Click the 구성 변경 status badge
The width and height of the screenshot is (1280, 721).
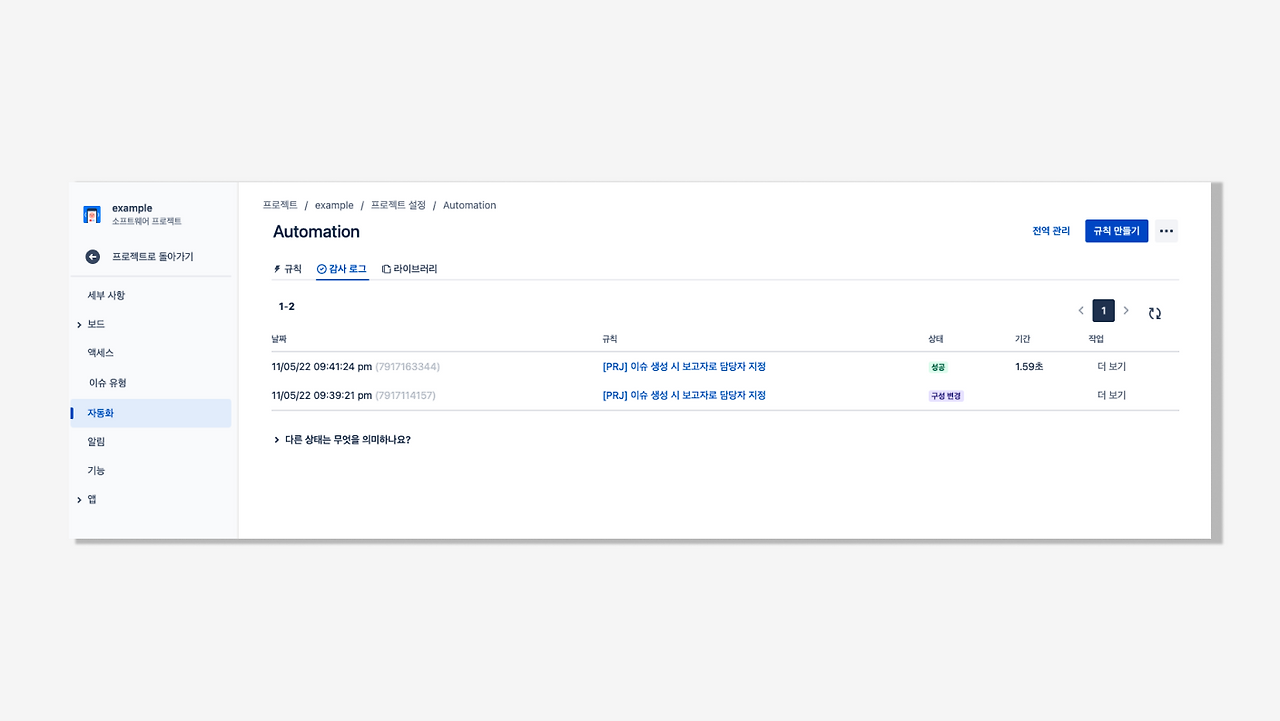pos(946,396)
